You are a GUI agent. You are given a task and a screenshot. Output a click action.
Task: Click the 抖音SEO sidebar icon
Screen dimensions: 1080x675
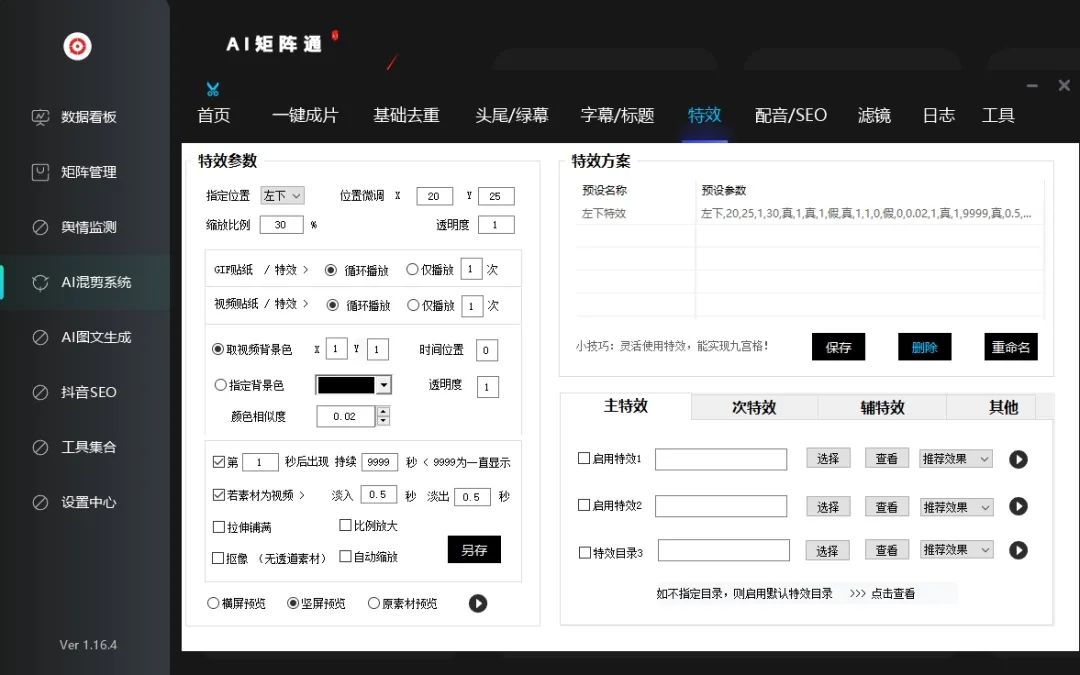41,393
